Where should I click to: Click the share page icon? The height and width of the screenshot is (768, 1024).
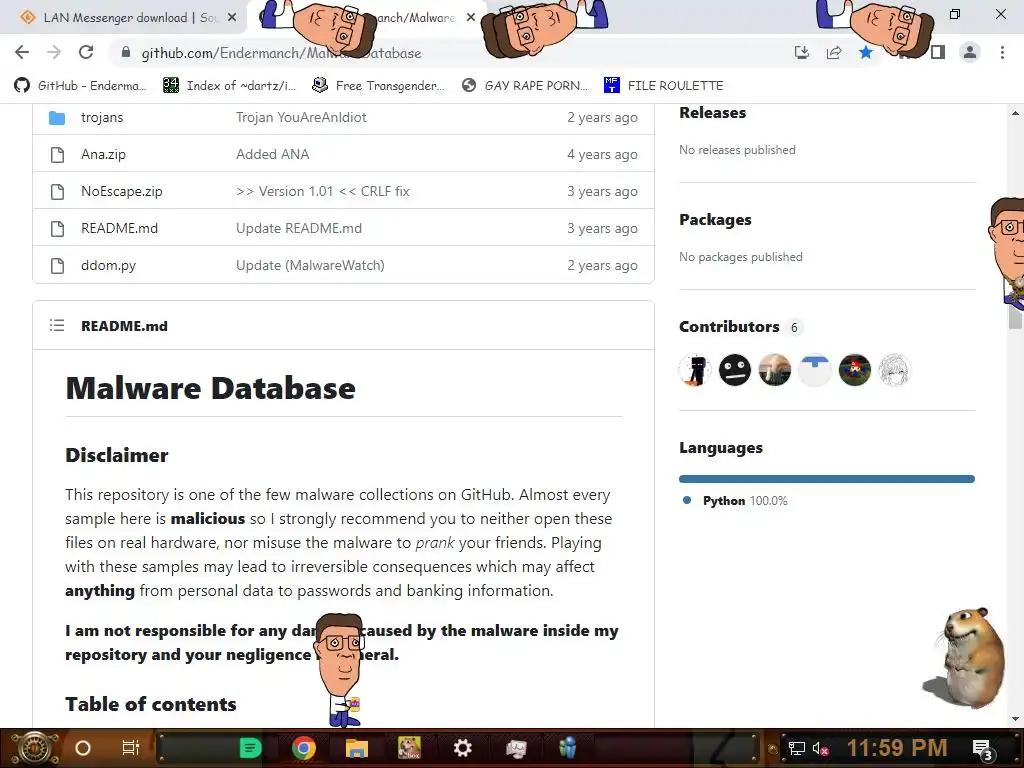pos(834,52)
